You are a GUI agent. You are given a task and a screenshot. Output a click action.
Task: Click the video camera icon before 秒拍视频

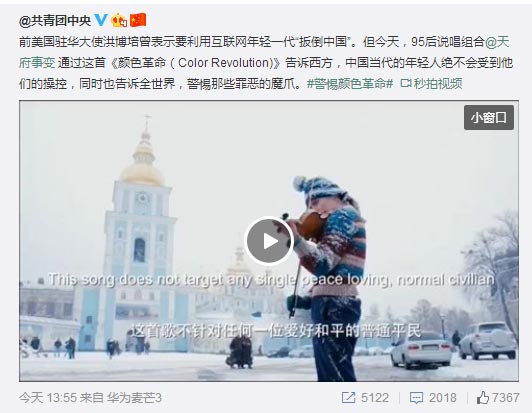[x=406, y=83]
